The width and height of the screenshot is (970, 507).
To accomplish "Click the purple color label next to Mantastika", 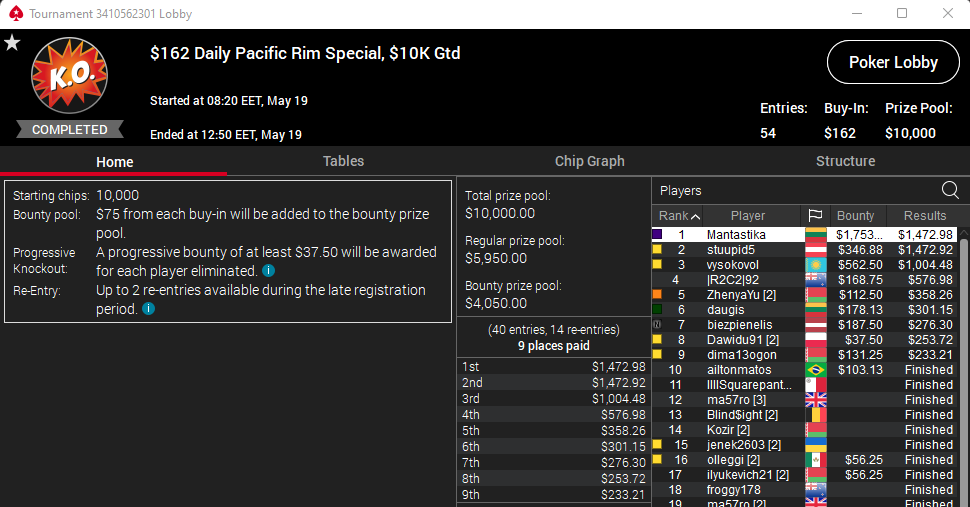I will pos(657,234).
